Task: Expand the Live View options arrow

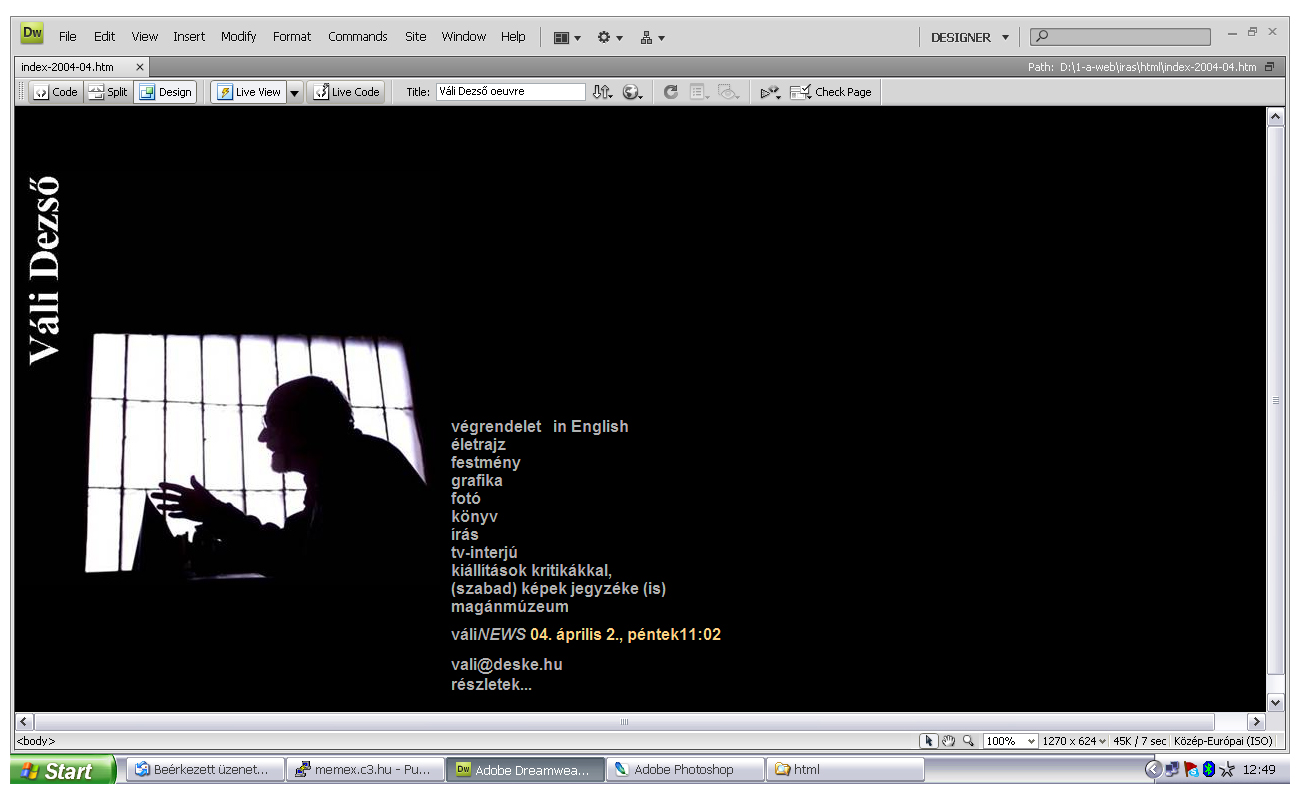Action: coord(294,92)
